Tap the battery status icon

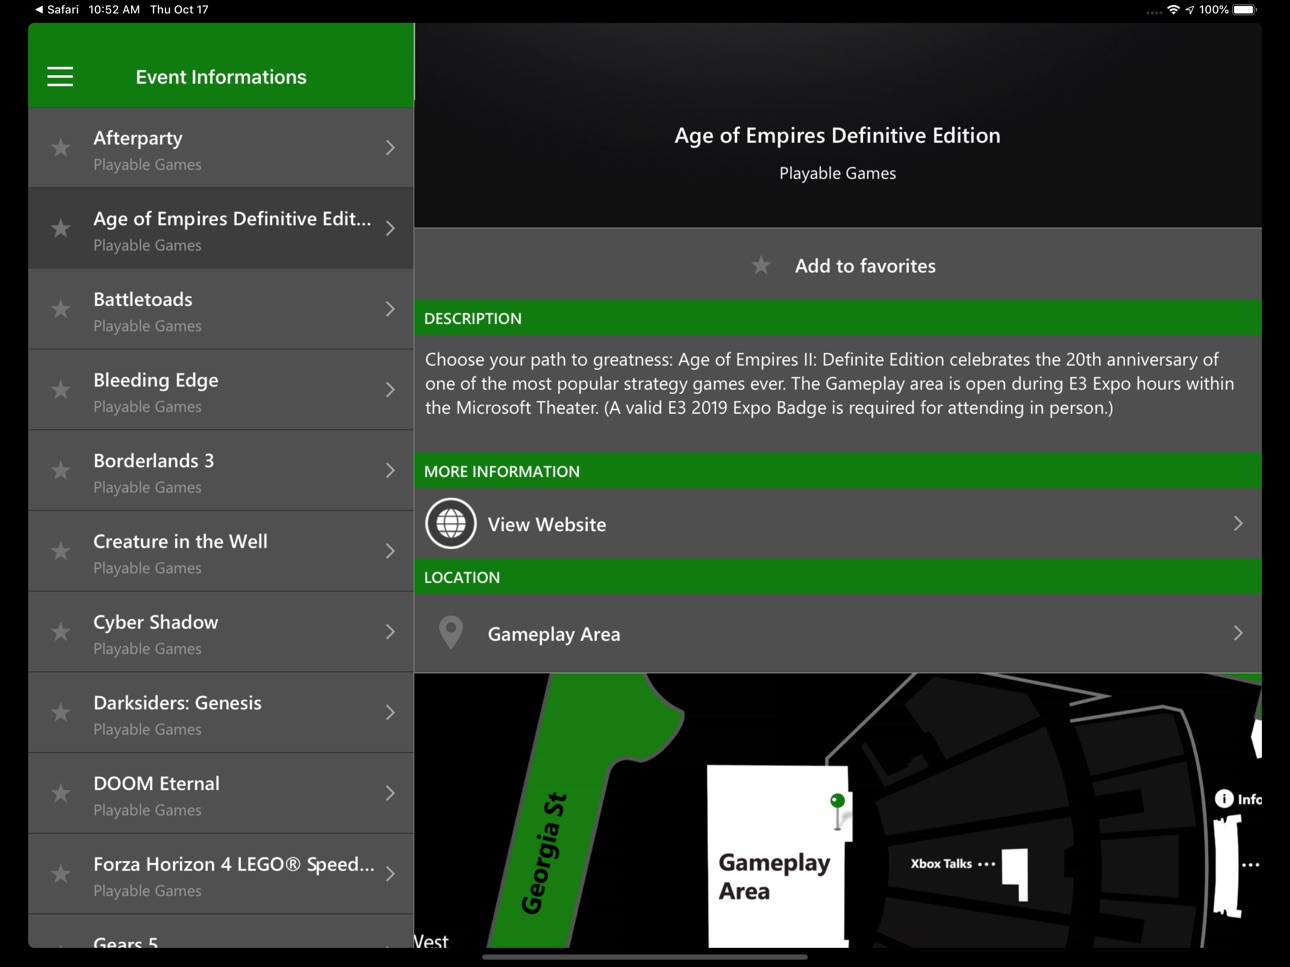(x=1244, y=10)
